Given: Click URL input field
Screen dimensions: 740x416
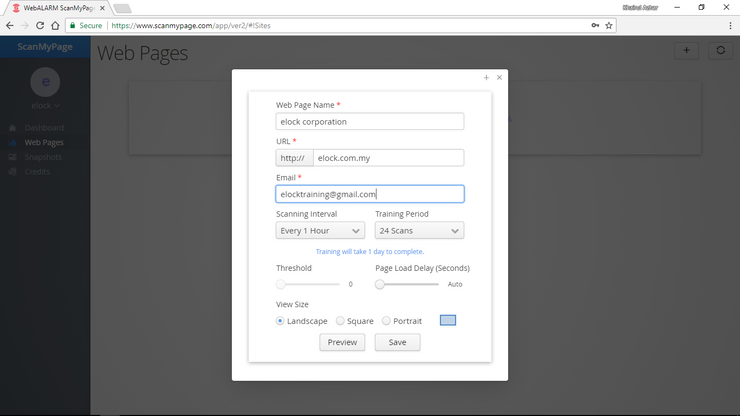Looking at the screenshot, I should (388, 158).
